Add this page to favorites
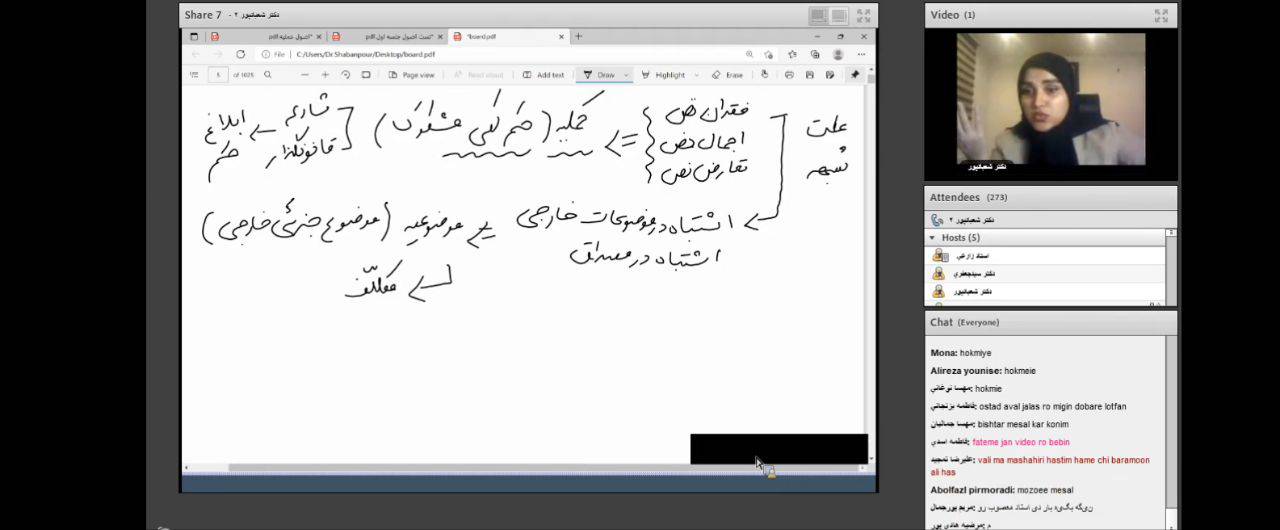1280x530 pixels. [769, 54]
